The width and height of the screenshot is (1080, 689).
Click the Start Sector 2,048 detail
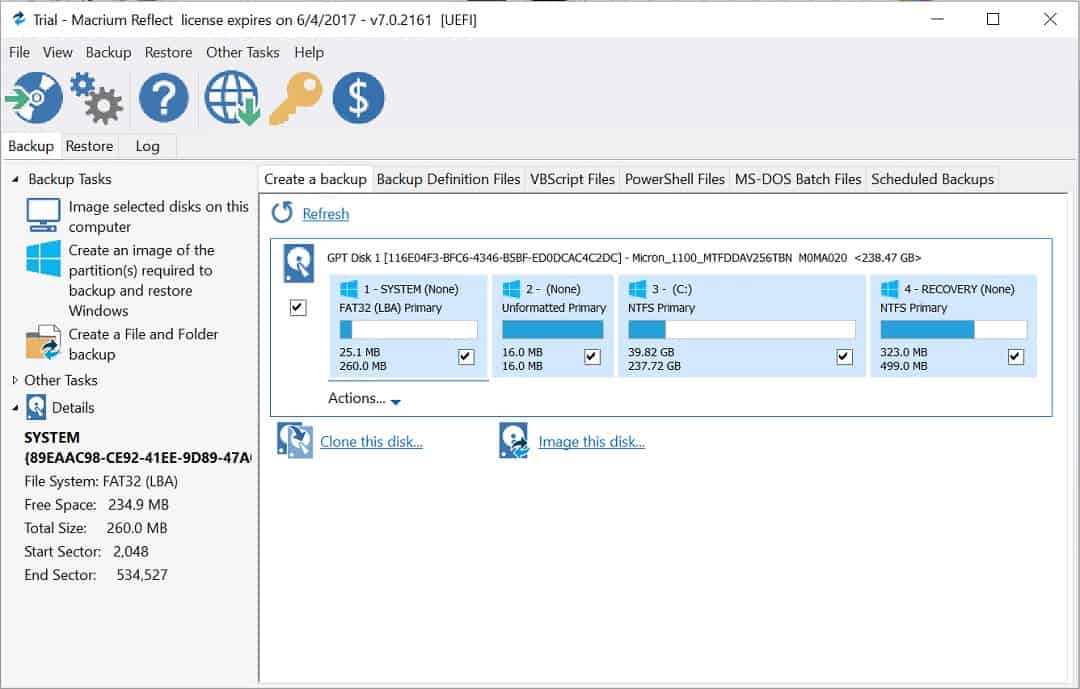coord(86,551)
